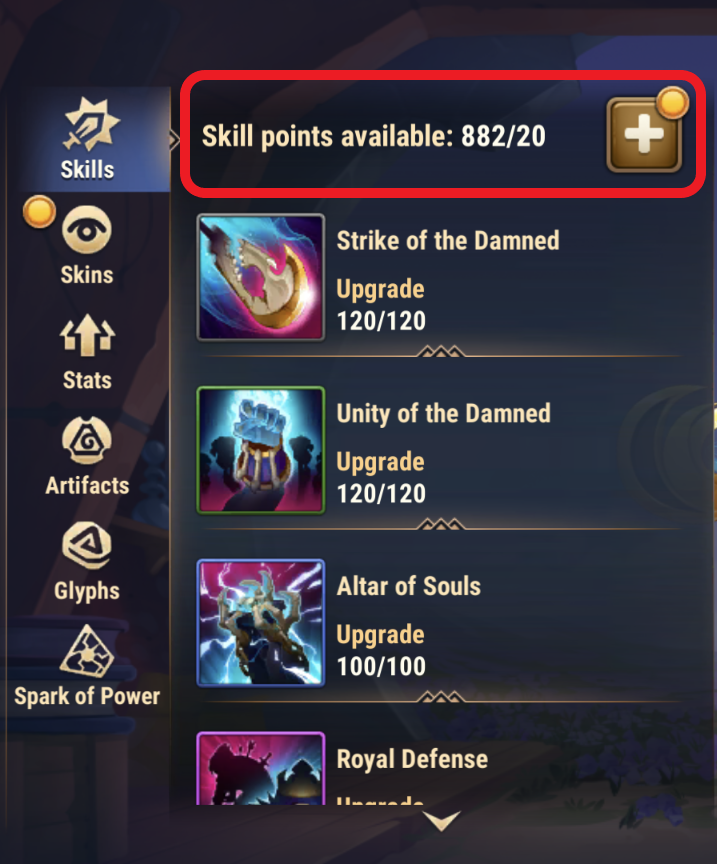Click Unity of the Damned Upgrade label
717x864 pixels.
pos(380,462)
